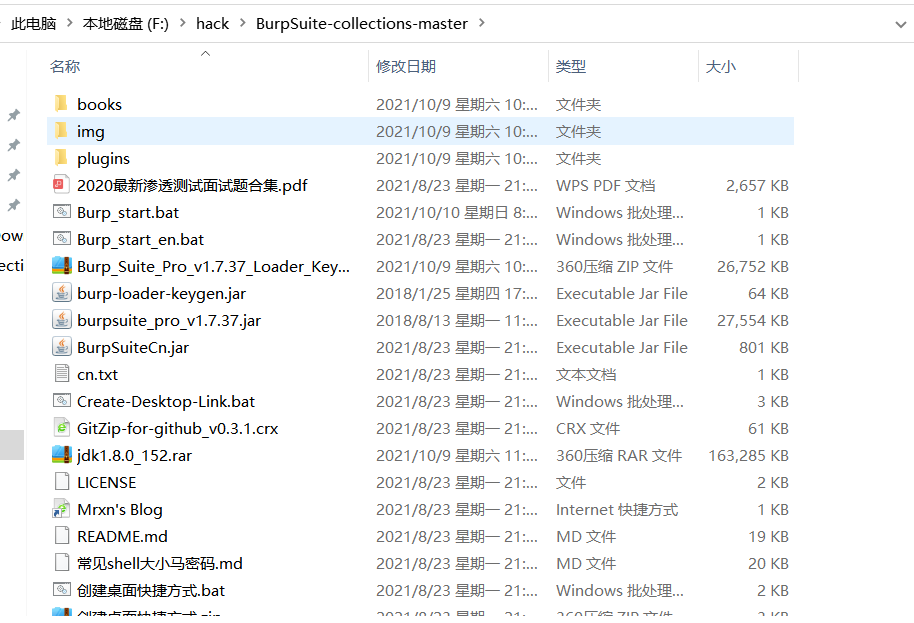The width and height of the screenshot is (914, 623).
Task: Sort by the 类型 column header
Action: [x=571, y=66]
